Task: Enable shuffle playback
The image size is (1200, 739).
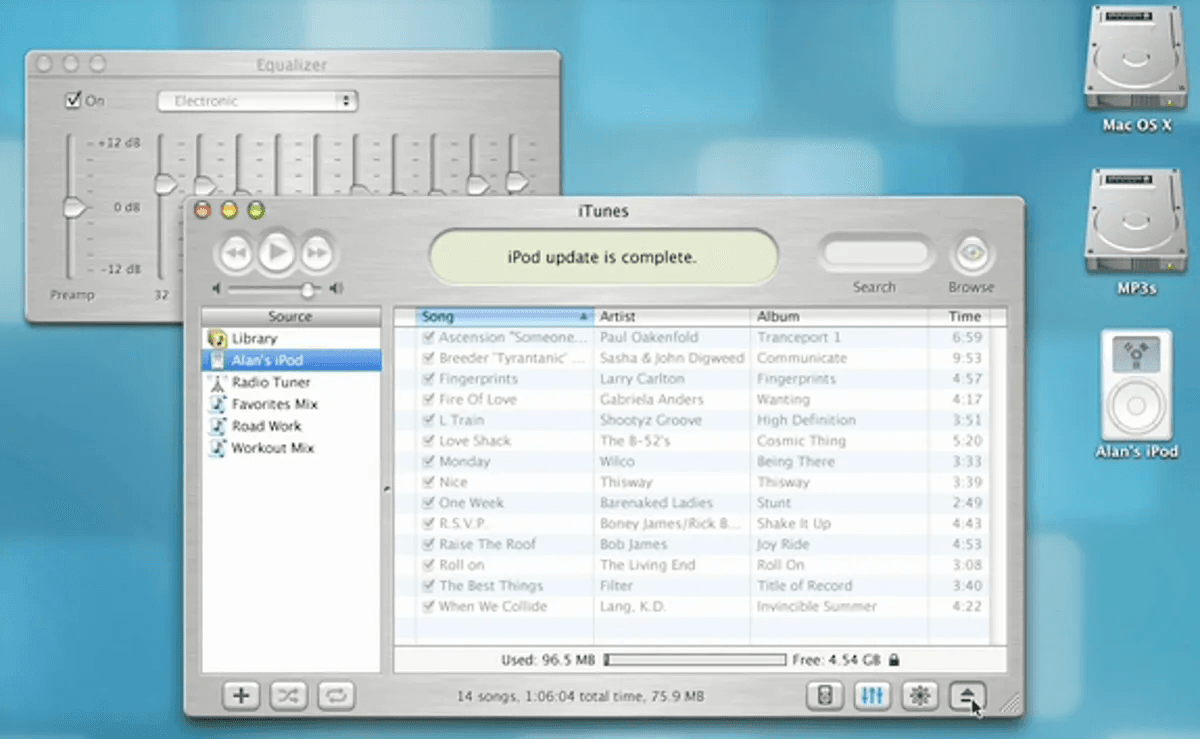Action: click(x=288, y=695)
